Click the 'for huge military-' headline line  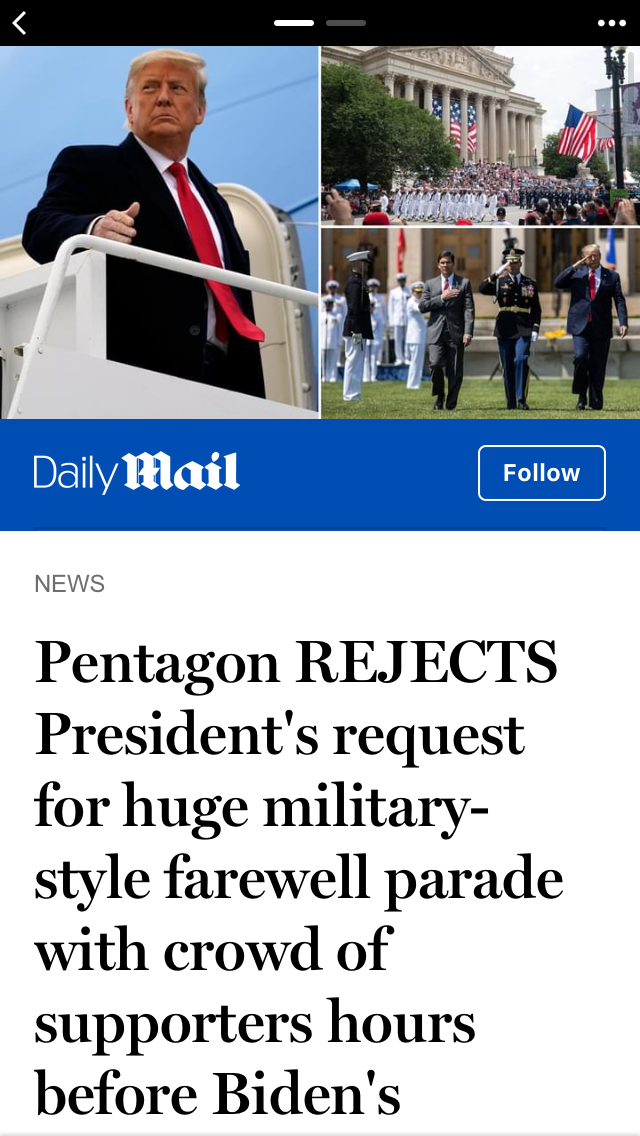coord(262,808)
